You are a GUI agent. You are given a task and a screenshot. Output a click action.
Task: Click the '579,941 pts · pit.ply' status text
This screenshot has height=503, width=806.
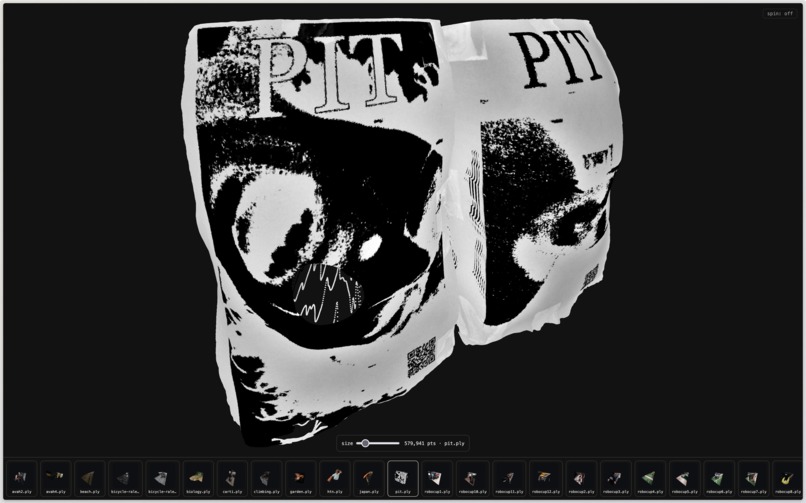(434, 443)
